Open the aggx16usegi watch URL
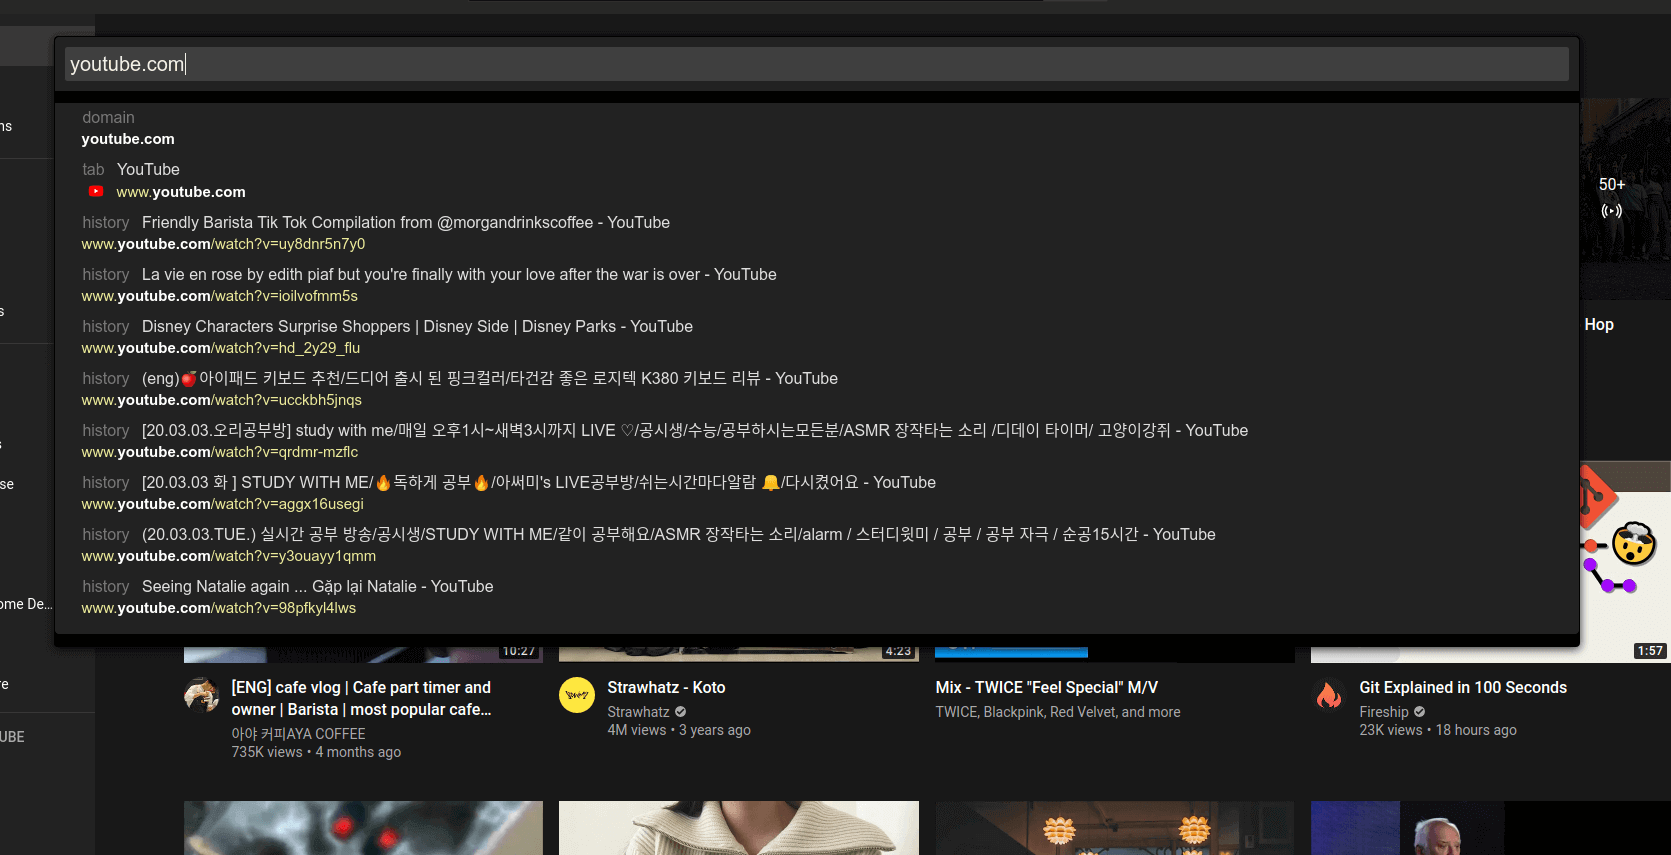The height and width of the screenshot is (855, 1671). point(223,504)
